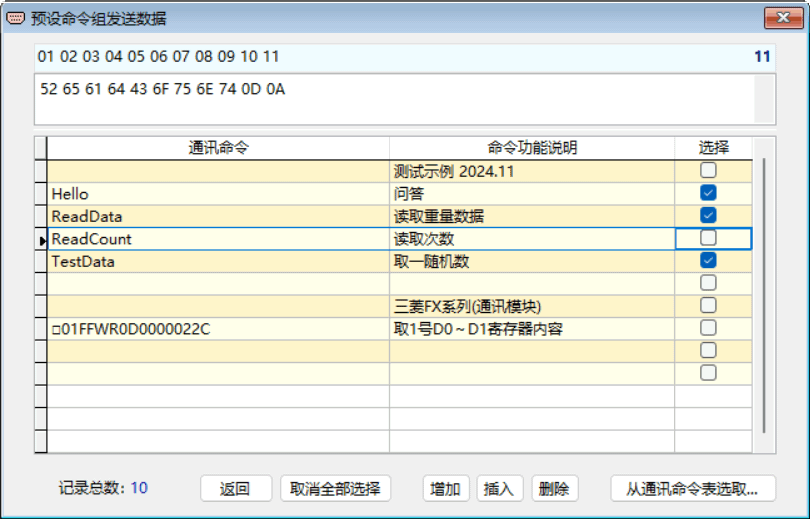Click the 插入 button
The height and width of the screenshot is (519, 810).
(500, 488)
